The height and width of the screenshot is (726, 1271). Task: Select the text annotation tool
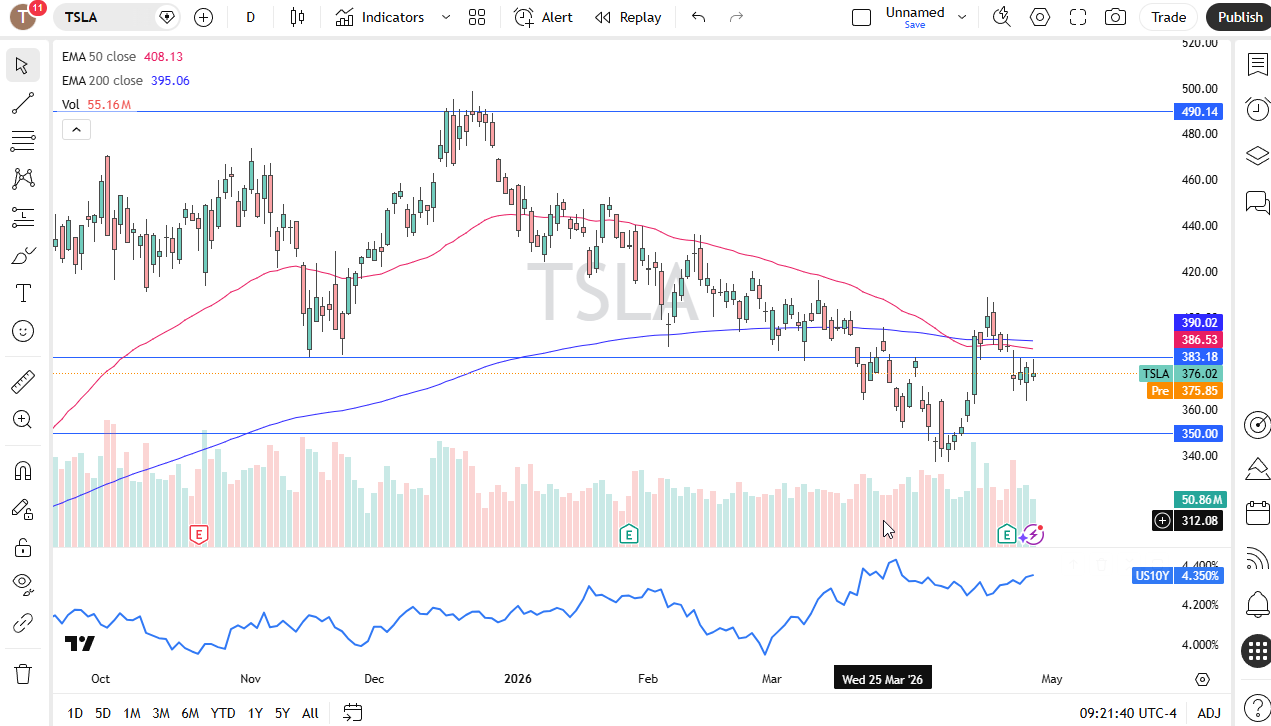click(x=23, y=293)
